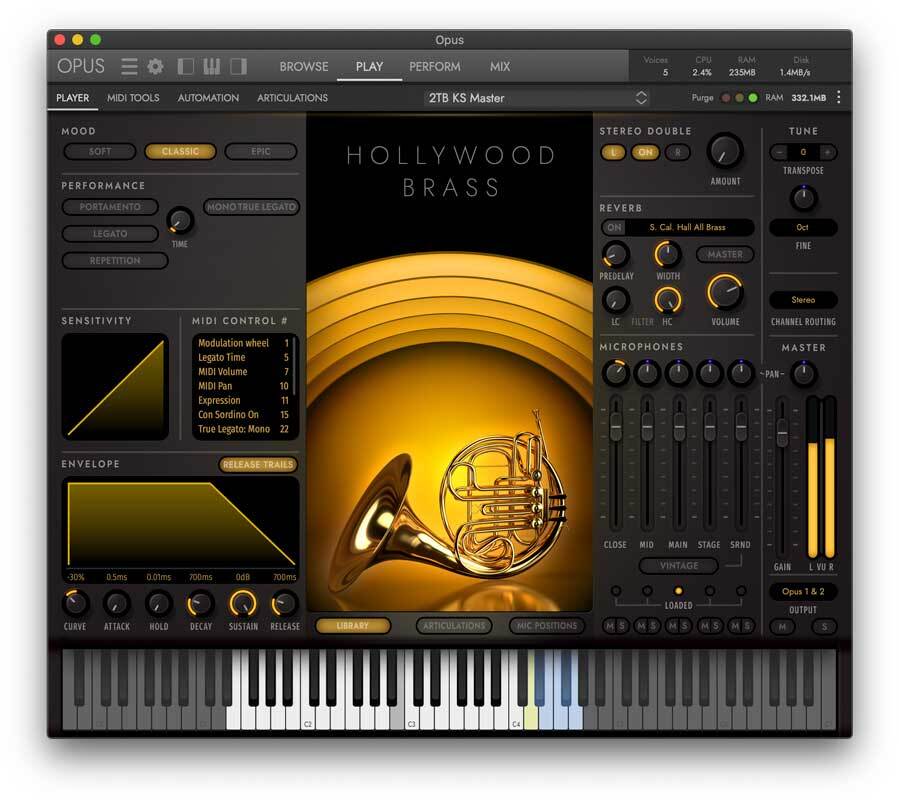The width and height of the screenshot is (899, 800).
Task: Click the Close microphone fader
Action: (x=616, y=428)
